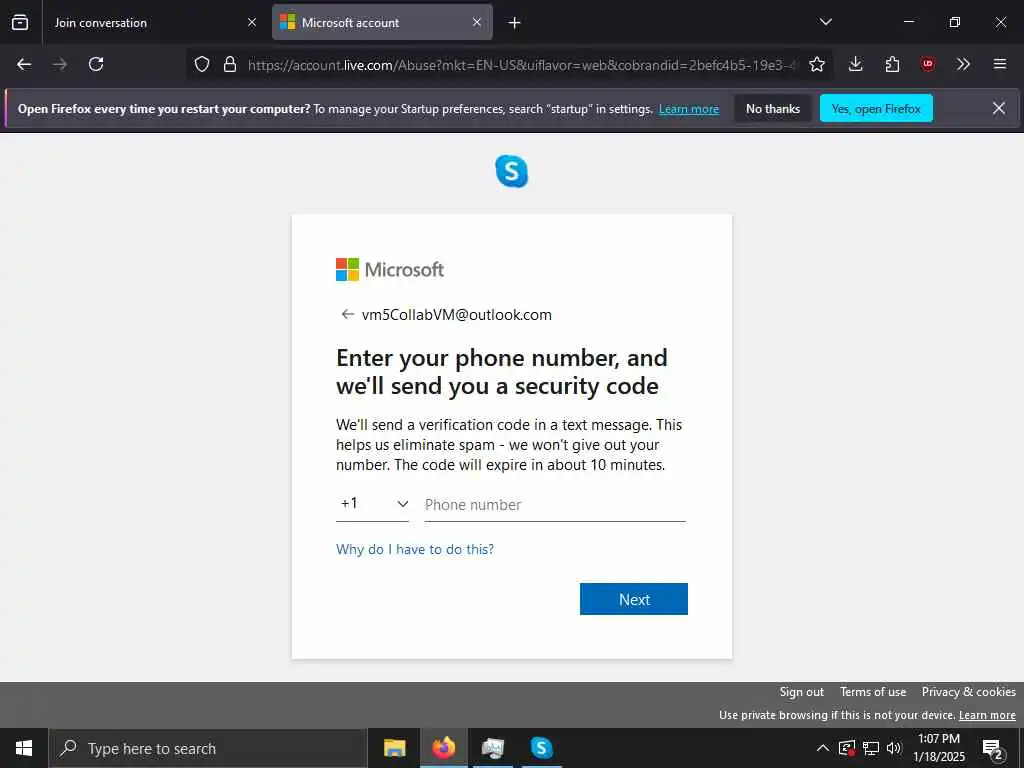Viewport: 1024px width, 768px height.
Task: Click the Skype logo on page
Action: (511, 171)
